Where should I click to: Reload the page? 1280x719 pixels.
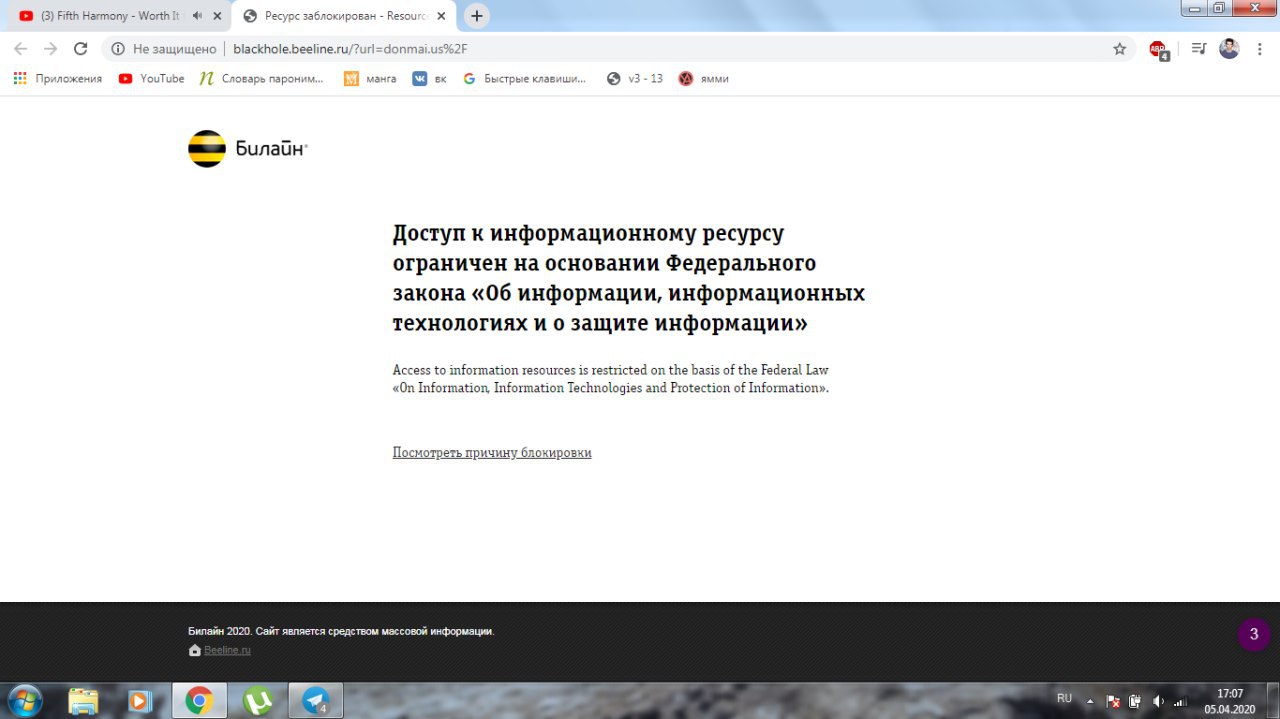81,48
